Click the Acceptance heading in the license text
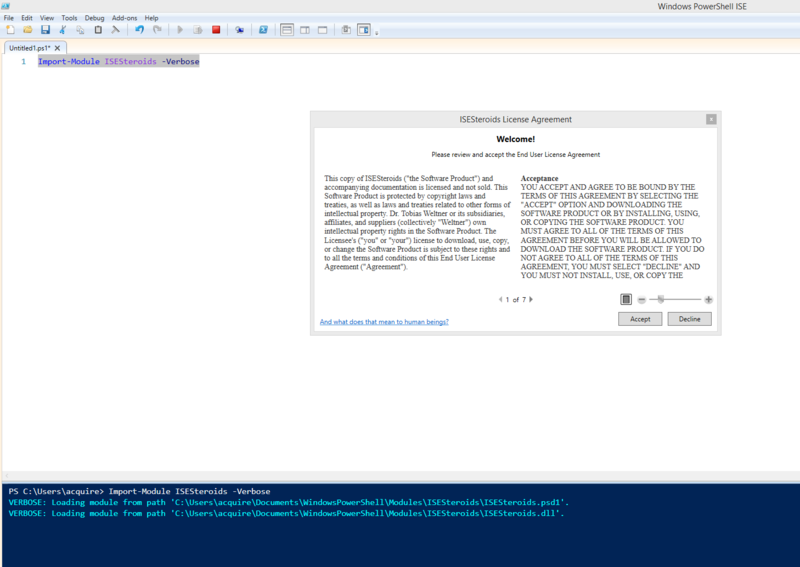This screenshot has height=567, width=800. [539, 179]
